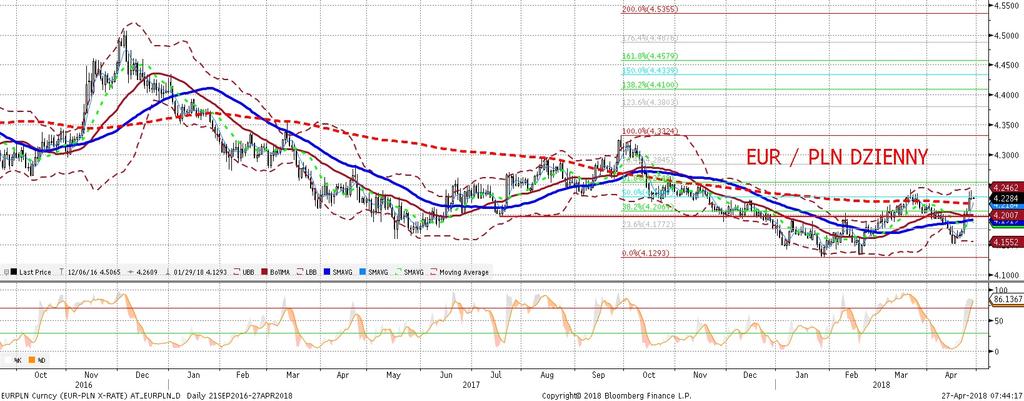Viewport: 1024px width, 401px height.
Task: Click the low marker icon before 01/29/18
Action: pyautogui.click(x=168, y=272)
